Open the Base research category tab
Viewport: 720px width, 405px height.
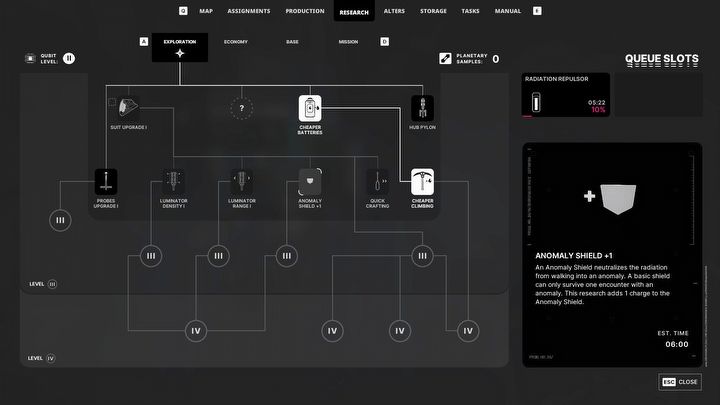[x=292, y=42]
